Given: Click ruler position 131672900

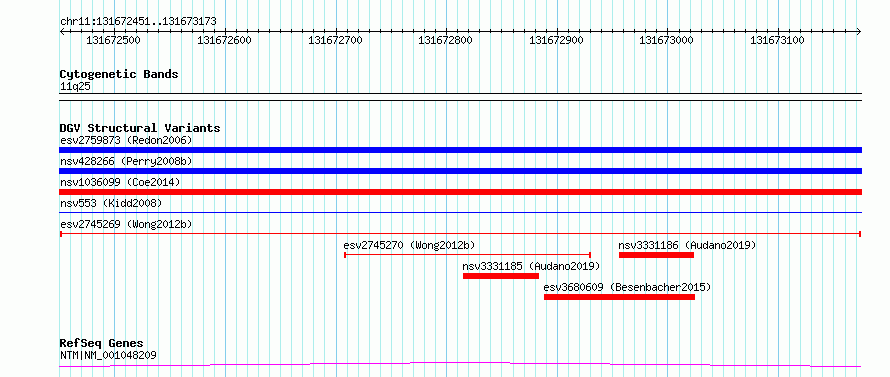Looking at the screenshot, I should pyautogui.click(x=556, y=40).
